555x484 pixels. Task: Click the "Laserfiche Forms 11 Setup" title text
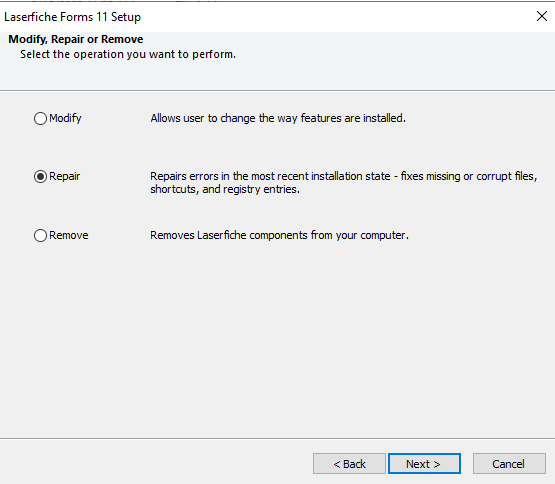pos(73,17)
